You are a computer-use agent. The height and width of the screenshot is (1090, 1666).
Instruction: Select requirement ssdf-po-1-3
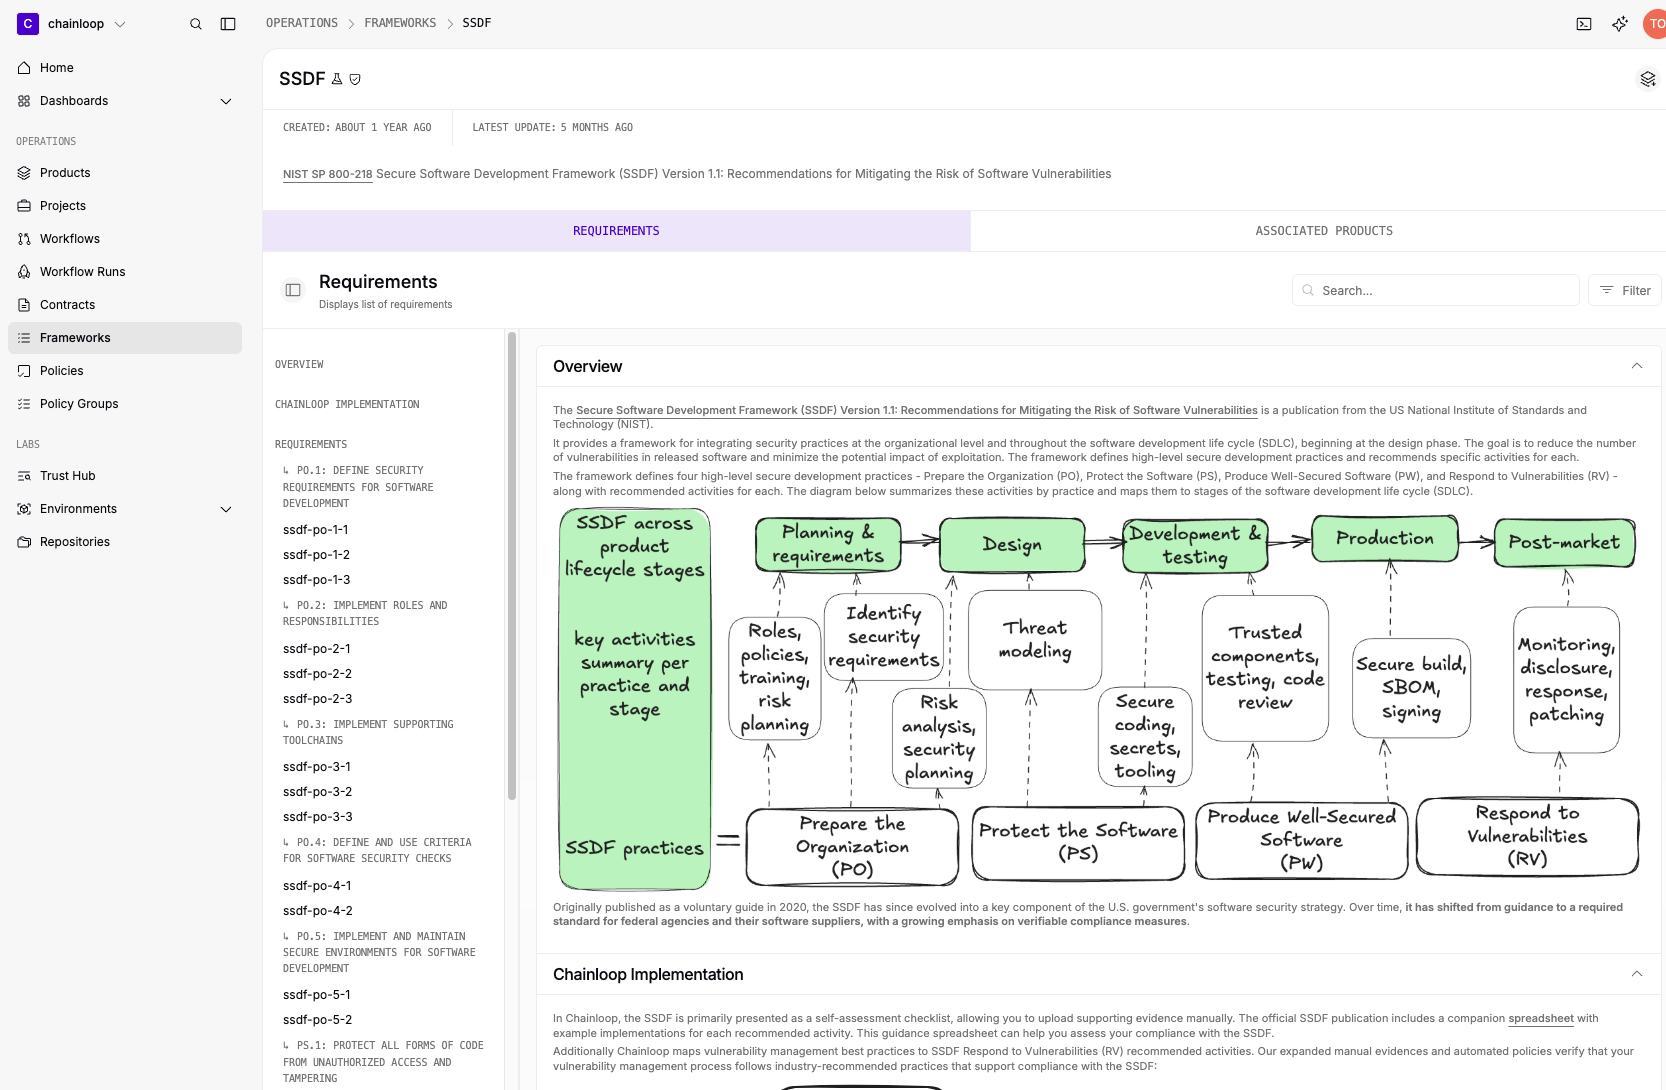[316, 580]
